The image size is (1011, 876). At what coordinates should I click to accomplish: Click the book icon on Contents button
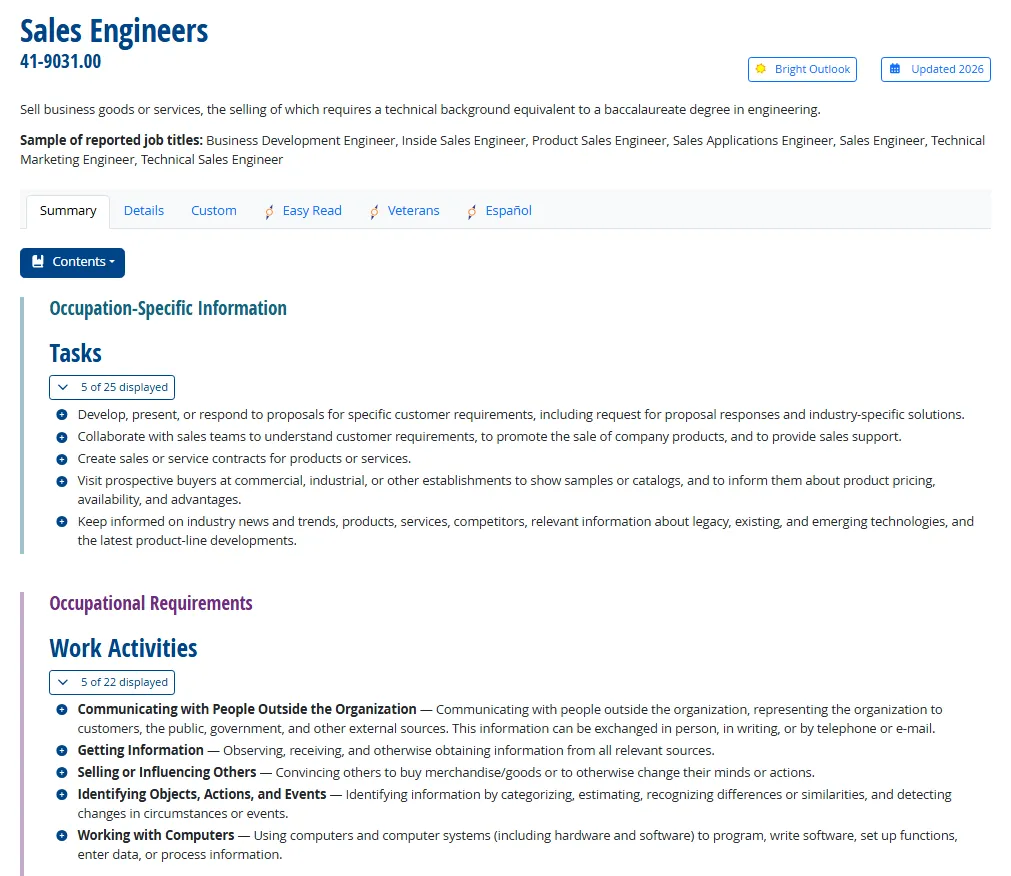(38, 262)
